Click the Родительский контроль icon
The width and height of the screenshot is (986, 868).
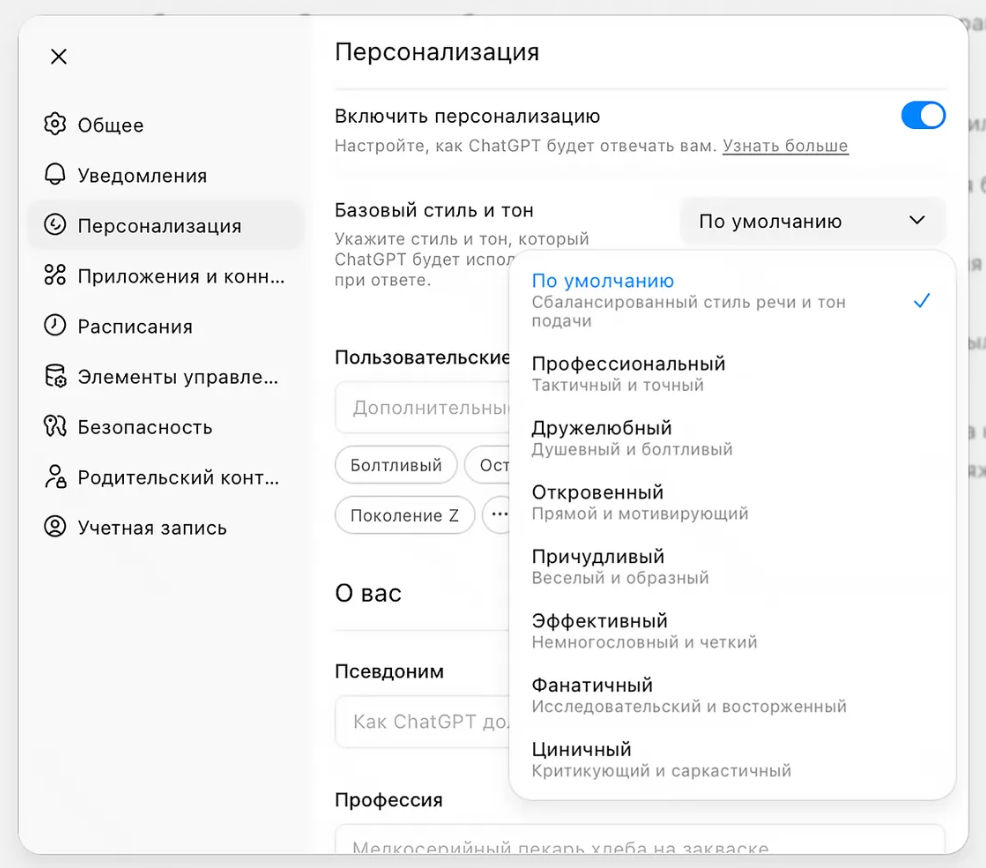point(55,477)
